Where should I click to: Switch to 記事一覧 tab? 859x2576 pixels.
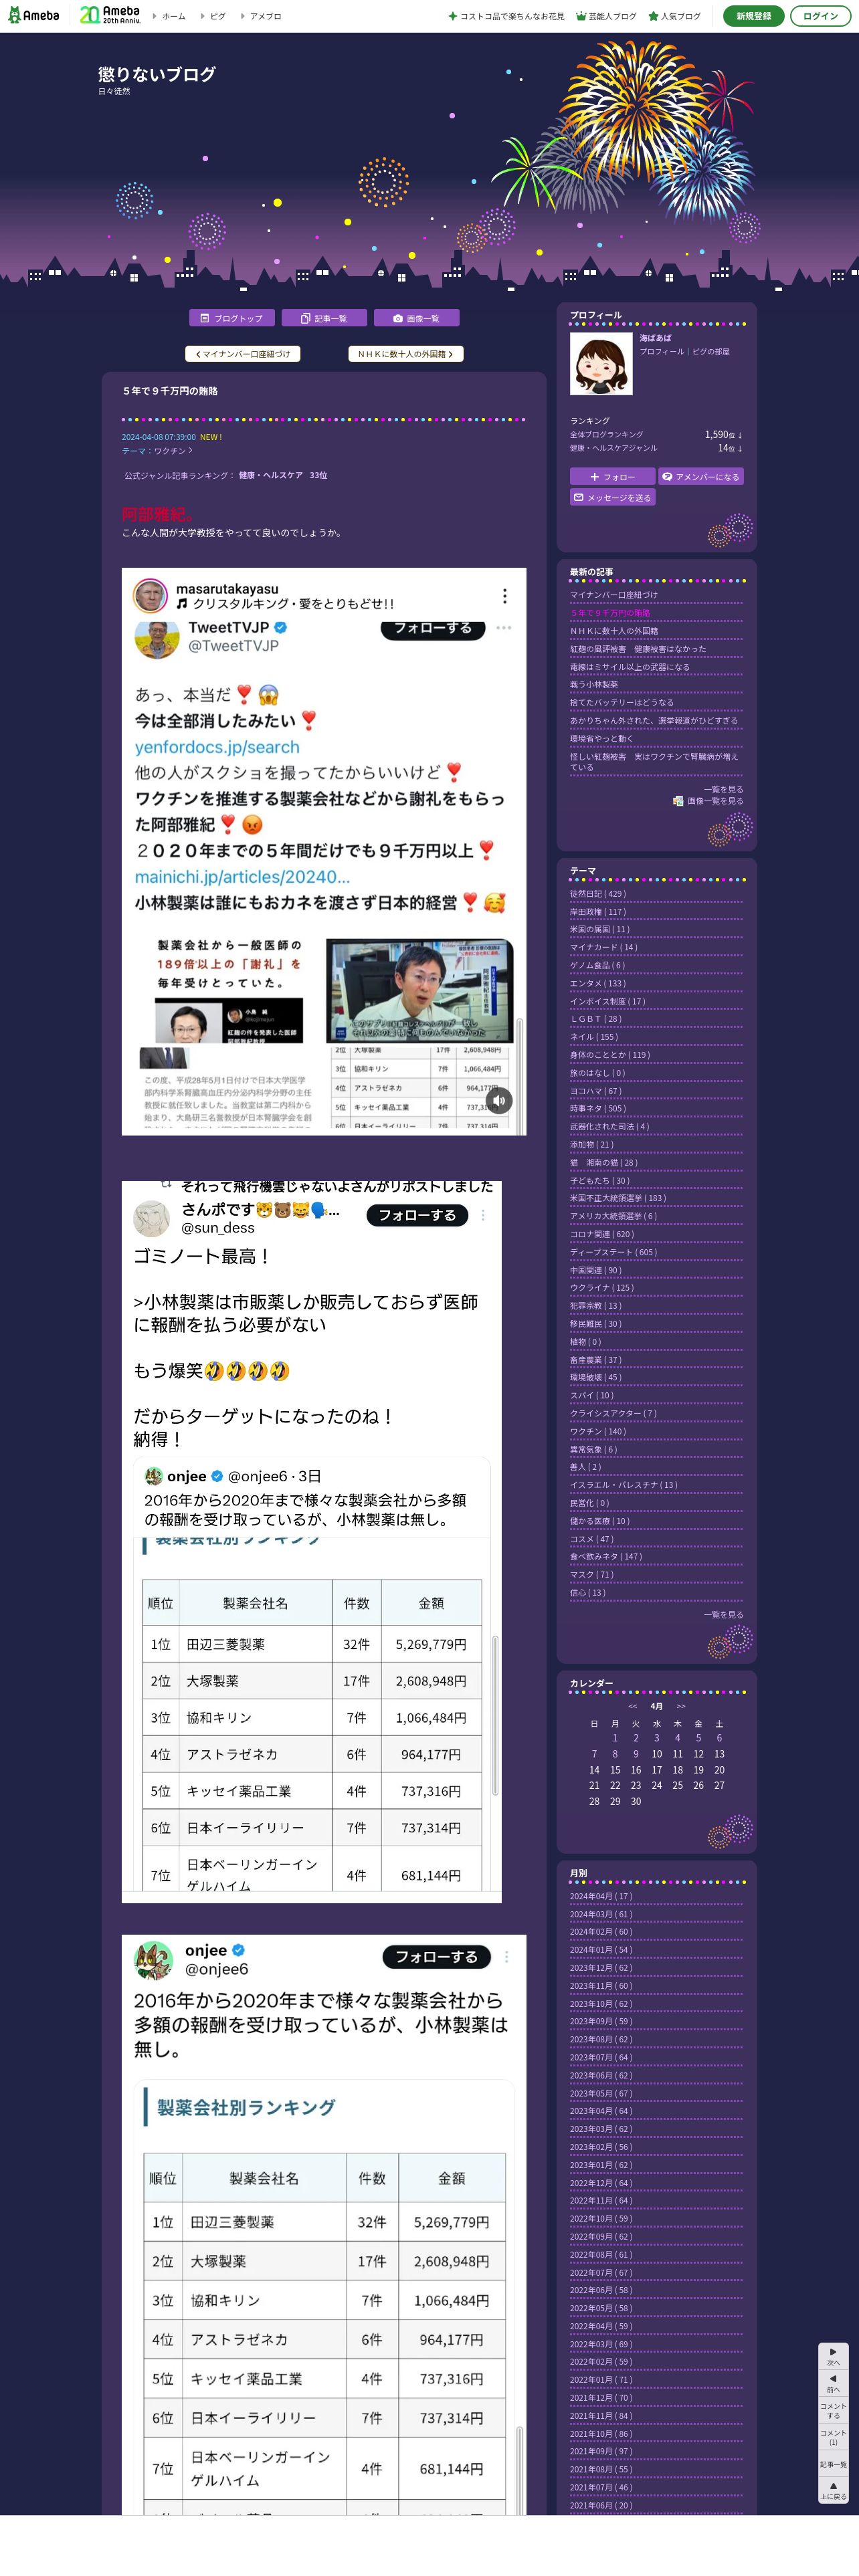pyautogui.click(x=324, y=318)
